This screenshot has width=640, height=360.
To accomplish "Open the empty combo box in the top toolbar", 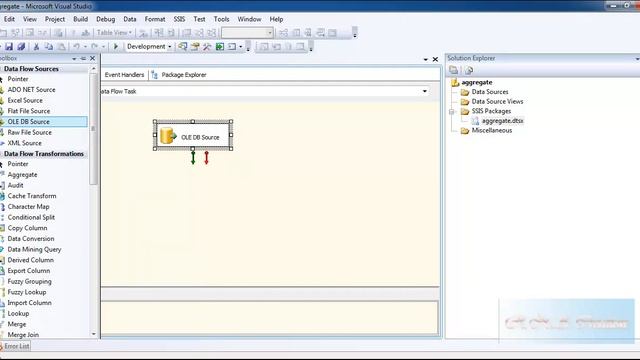I will pyautogui.click(x=247, y=33).
